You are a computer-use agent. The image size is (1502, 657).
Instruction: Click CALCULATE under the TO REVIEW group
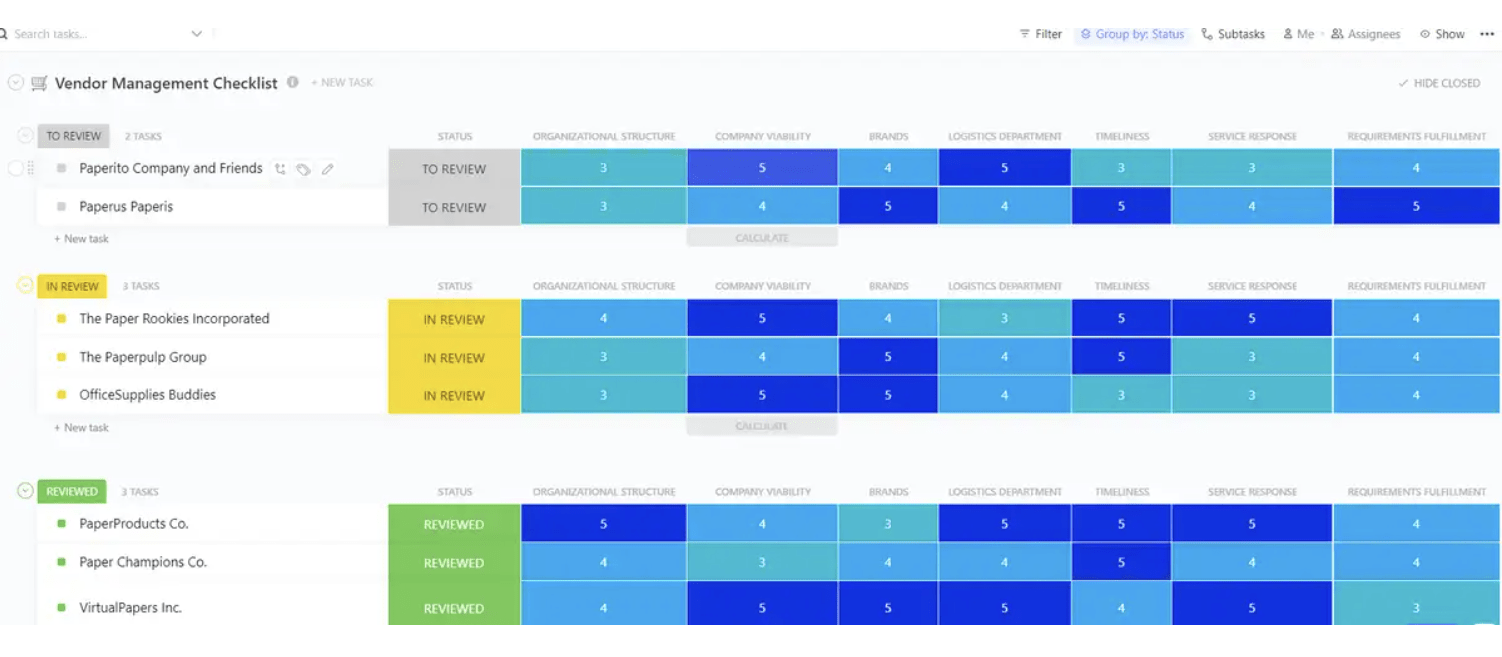coord(762,237)
